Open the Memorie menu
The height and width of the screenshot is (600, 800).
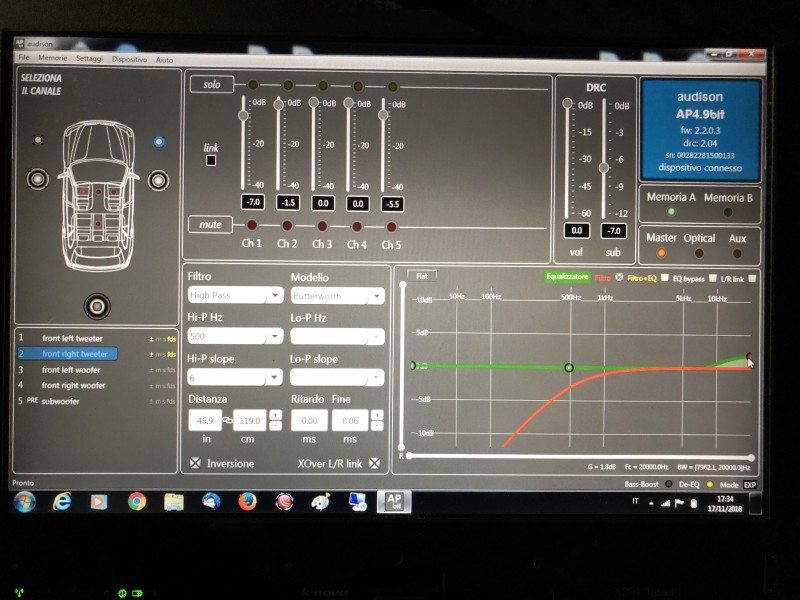53,58
